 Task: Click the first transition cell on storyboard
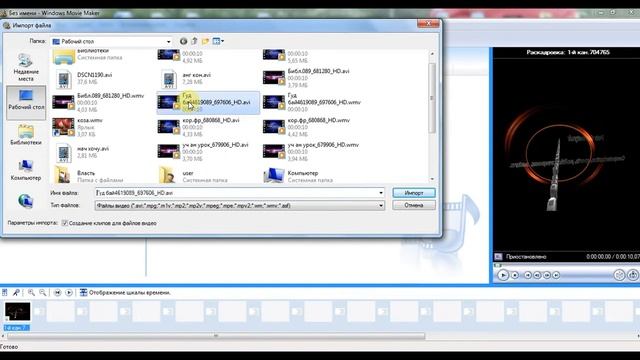[x=39, y=311]
